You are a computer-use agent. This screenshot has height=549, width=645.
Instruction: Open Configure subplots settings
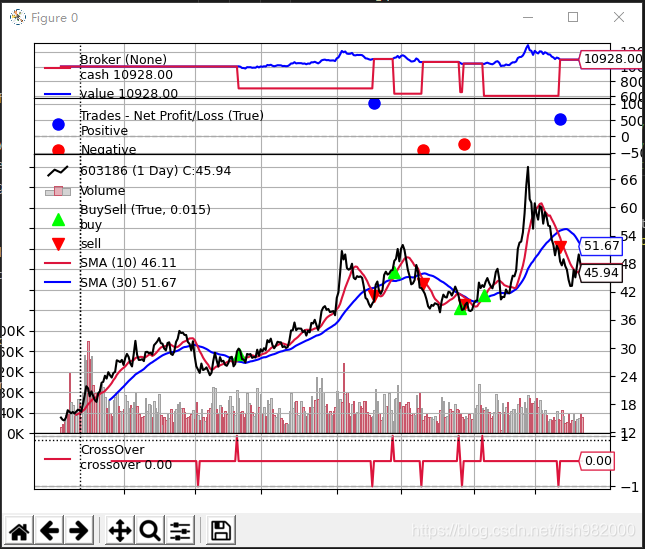coord(180,530)
